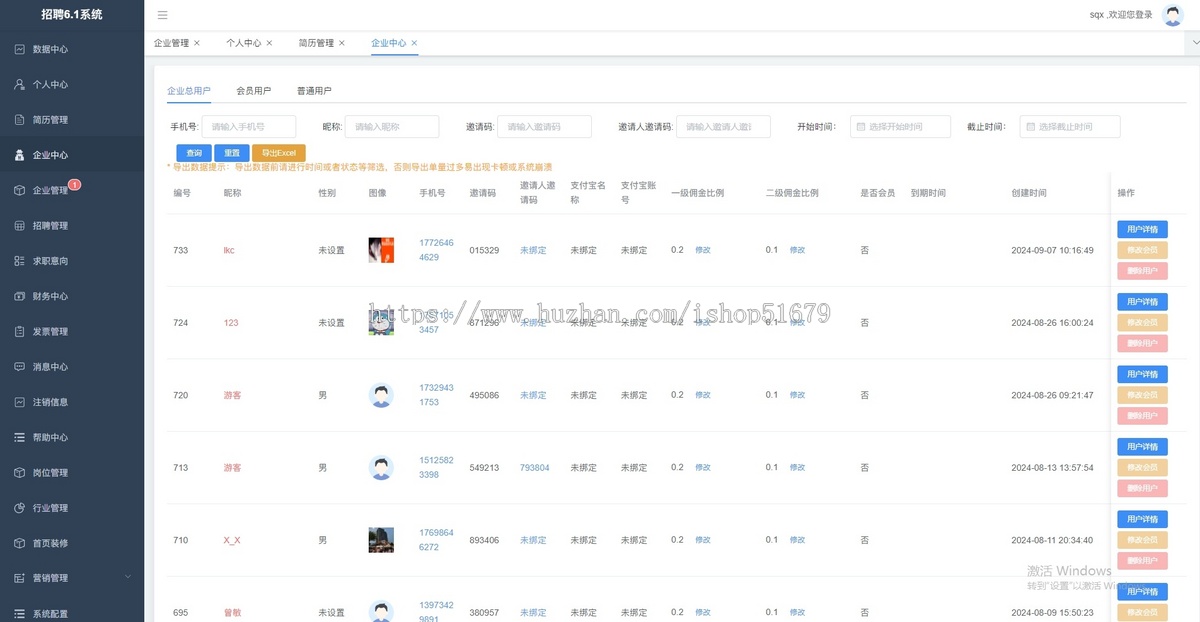Select 会员用户 tab

(254, 90)
